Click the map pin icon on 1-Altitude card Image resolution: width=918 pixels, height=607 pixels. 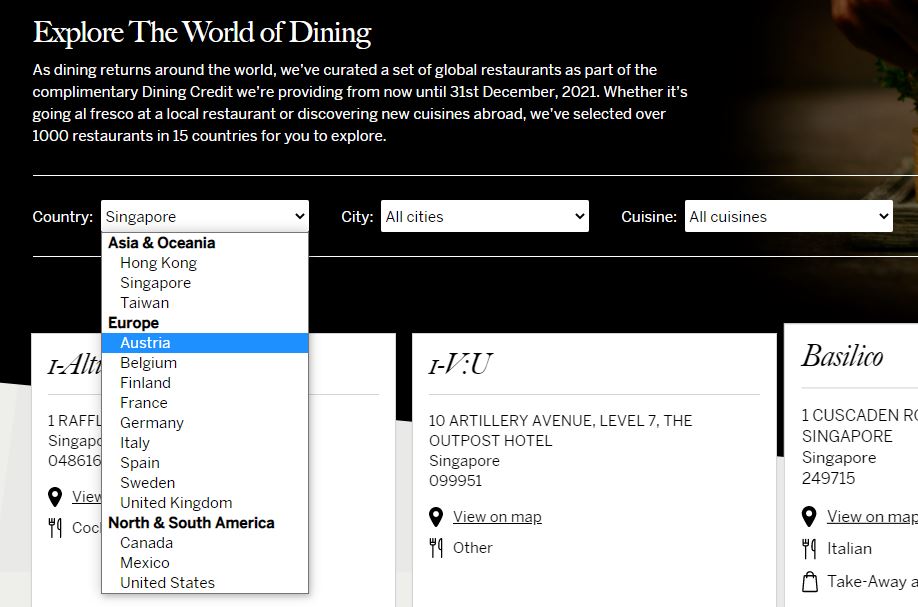coord(55,497)
